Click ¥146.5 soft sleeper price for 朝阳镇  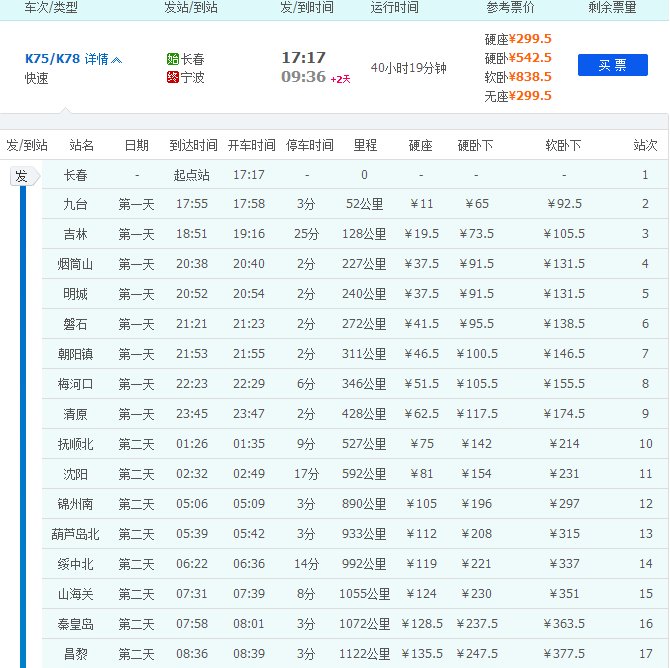pos(564,354)
